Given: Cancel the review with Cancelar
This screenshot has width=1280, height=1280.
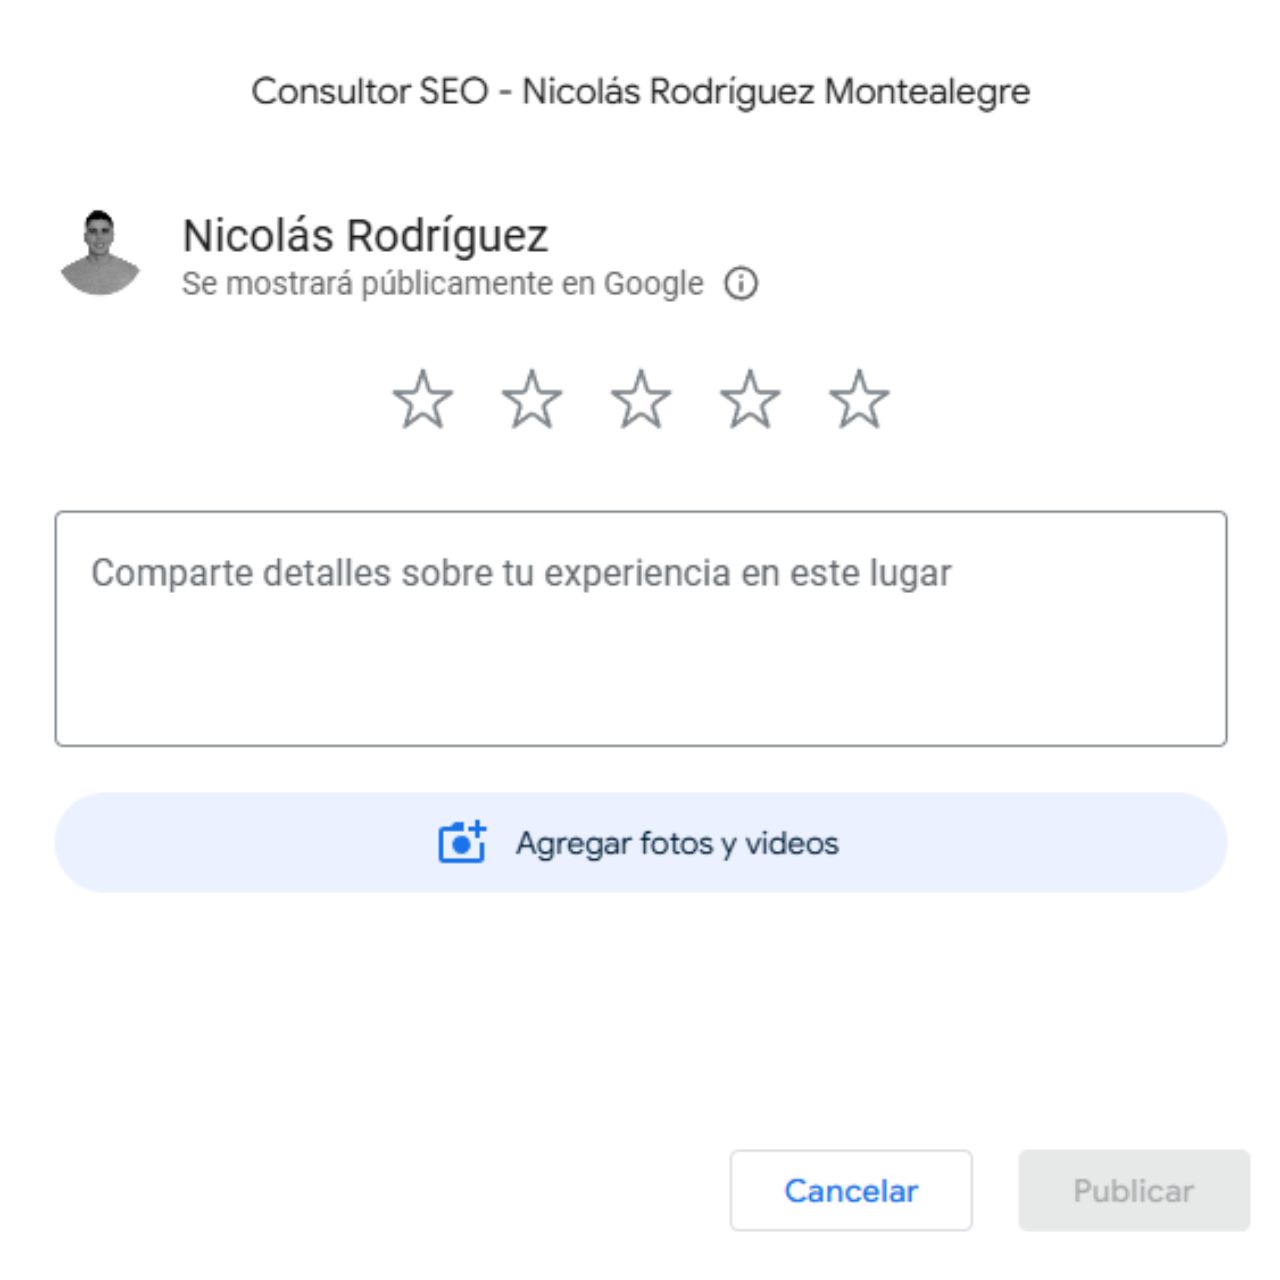Looking at the screenshot, I should 851,1190.
